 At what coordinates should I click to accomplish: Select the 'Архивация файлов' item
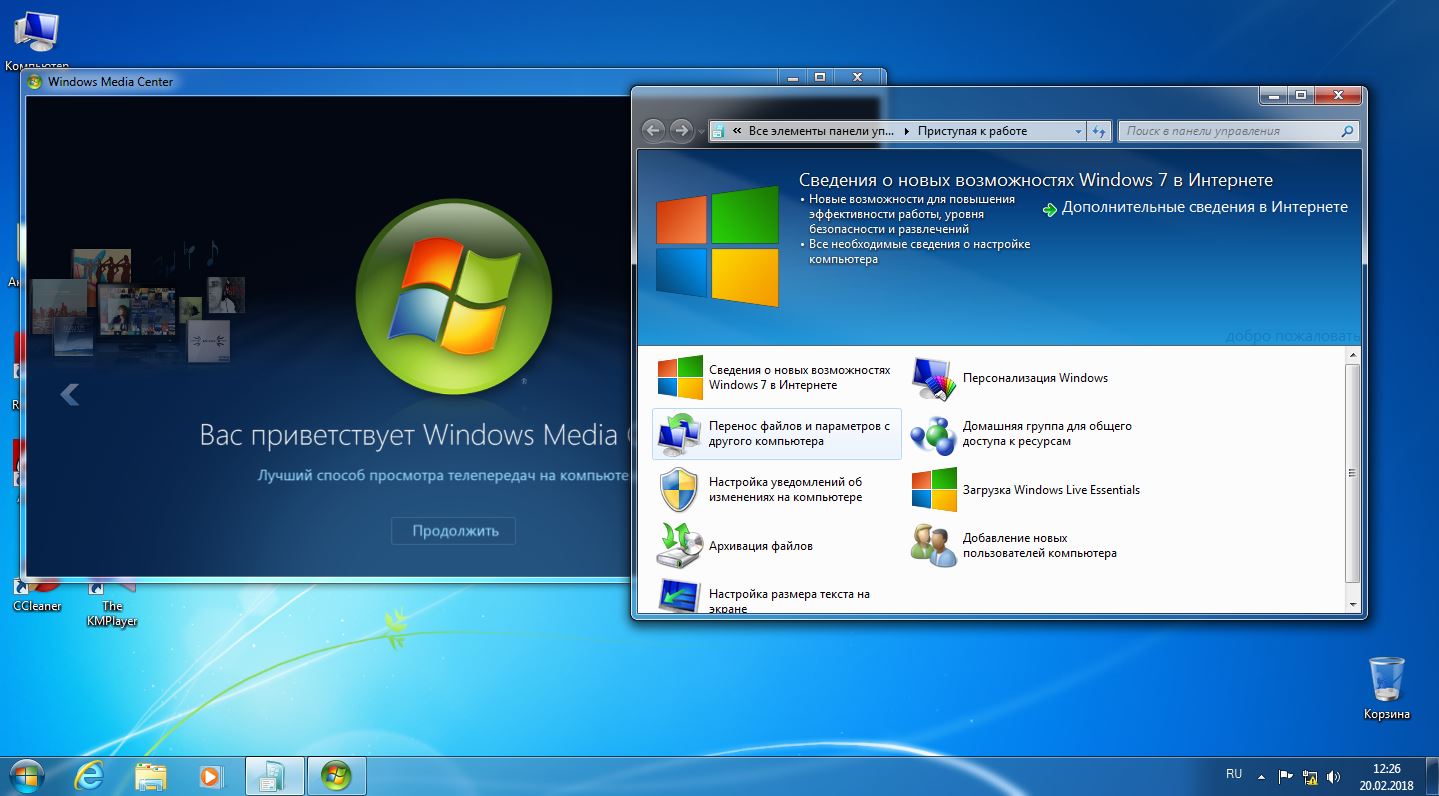coord(775,546)
